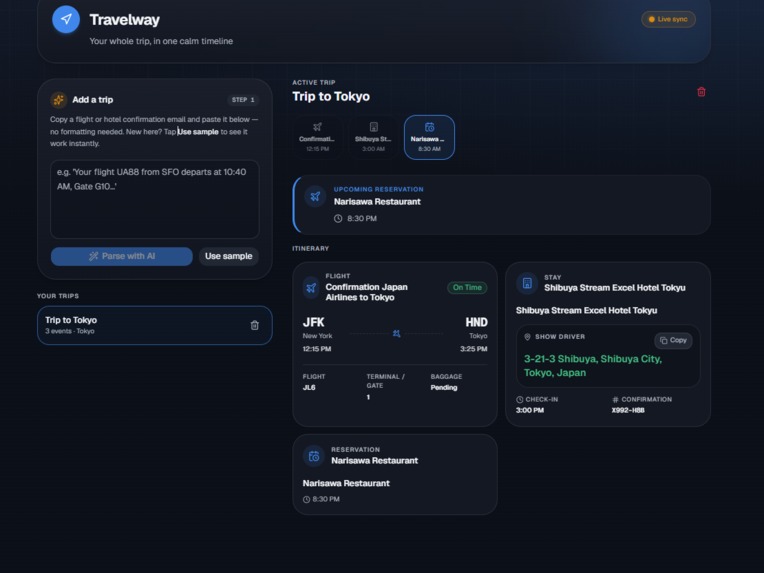Click the Travelway paper-plane logo icon
Image resolution: width=764 pixels, height=573 pixels.
tap(66, 19)
